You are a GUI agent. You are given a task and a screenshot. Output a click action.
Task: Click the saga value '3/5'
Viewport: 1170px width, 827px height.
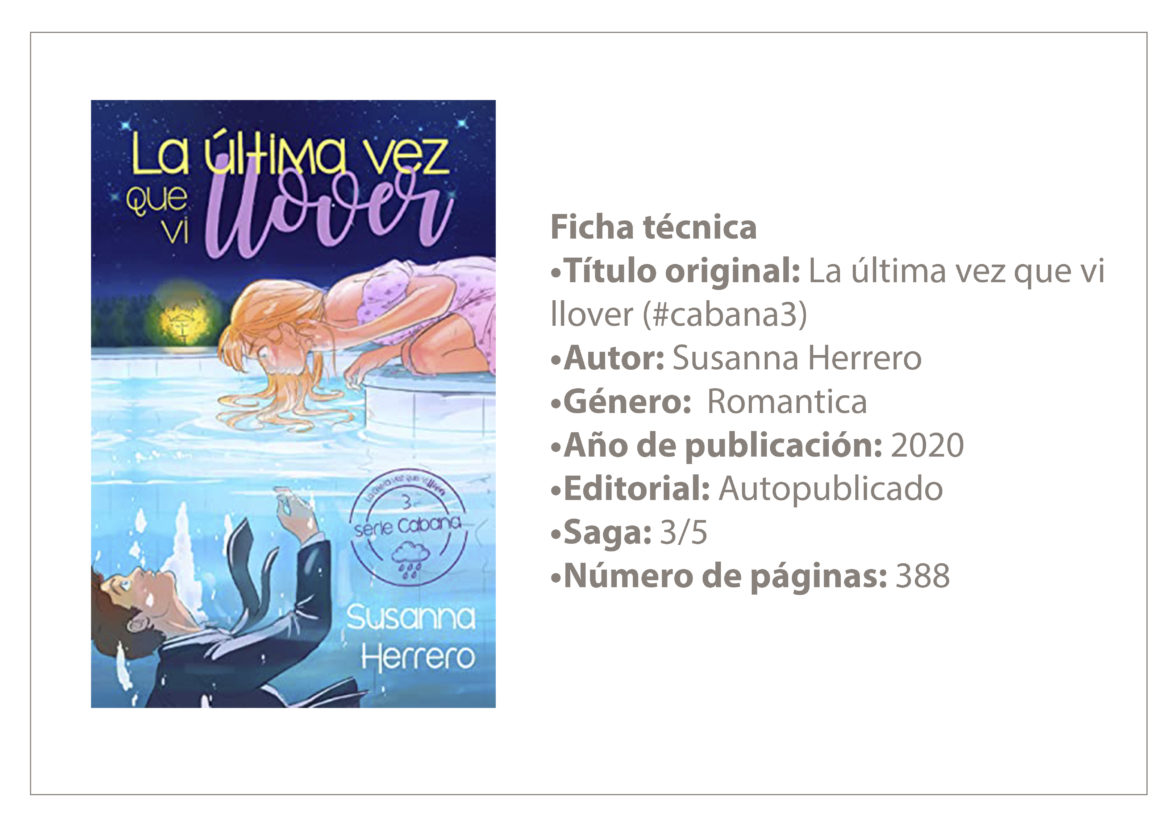click(x=683, y=532)
